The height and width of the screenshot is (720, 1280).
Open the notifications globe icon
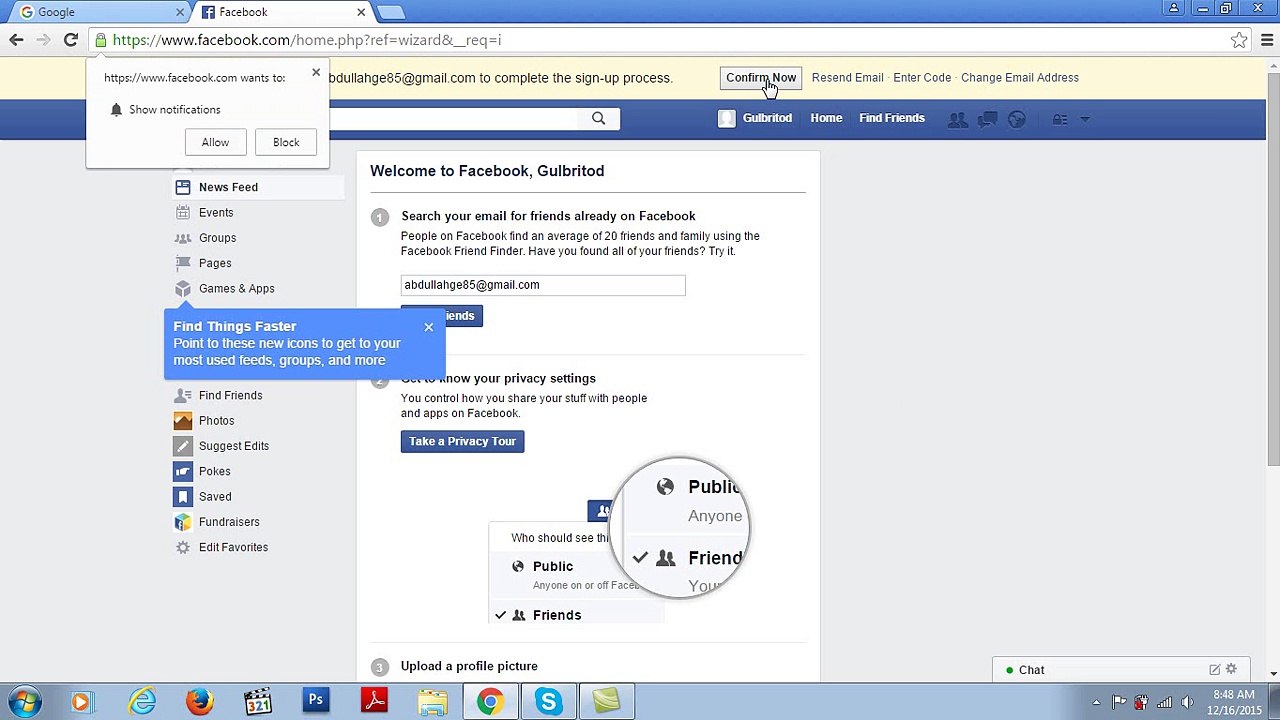coord(1017,119)
